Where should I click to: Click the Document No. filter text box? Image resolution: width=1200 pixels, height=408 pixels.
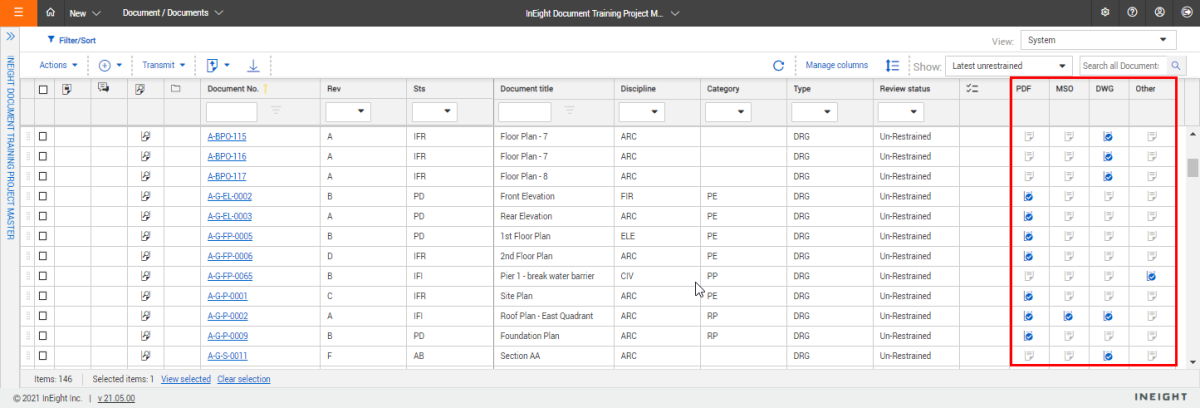click(x=232, y=110)
